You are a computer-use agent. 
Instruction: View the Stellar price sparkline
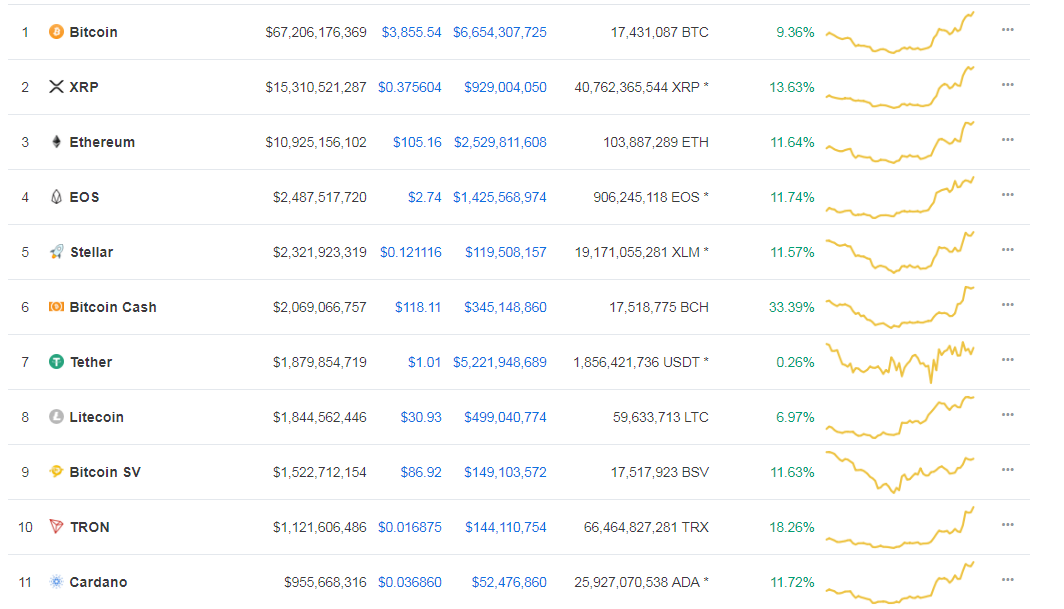tap(900, 252)
